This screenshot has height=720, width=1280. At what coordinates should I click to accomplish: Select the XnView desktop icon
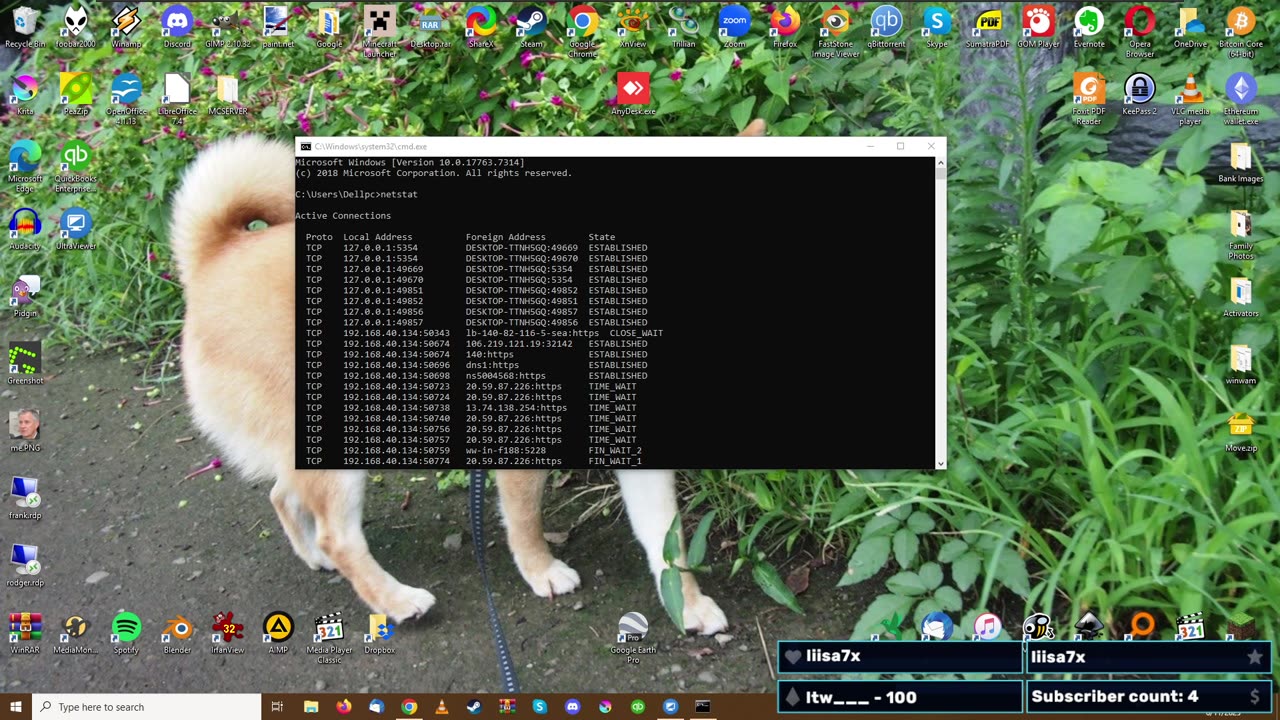click(x=632, y=27)
